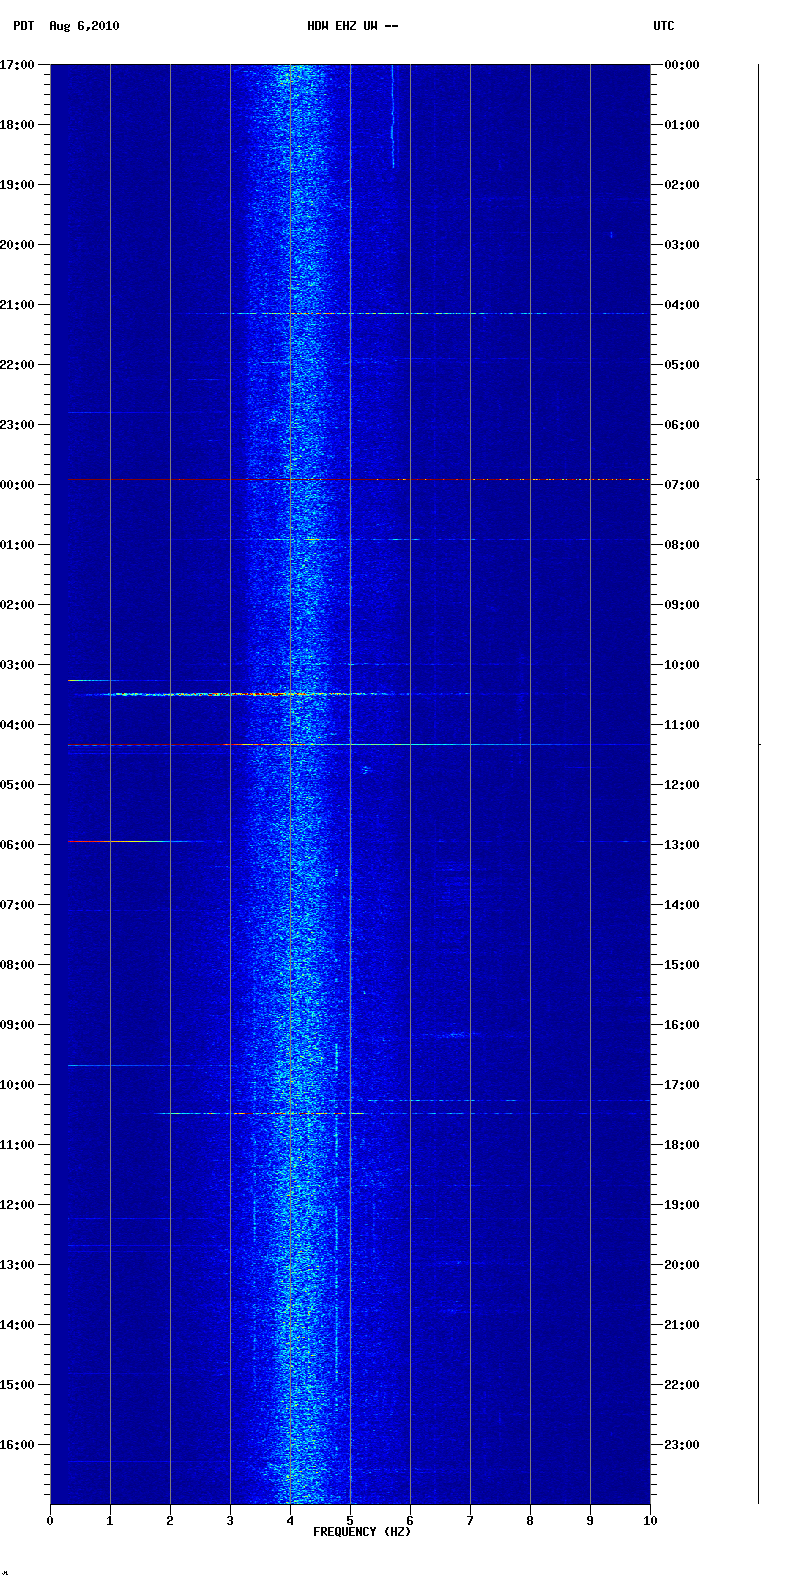
Task: Click 17:00 on the PDT left axis
Action: click(19, 65)
